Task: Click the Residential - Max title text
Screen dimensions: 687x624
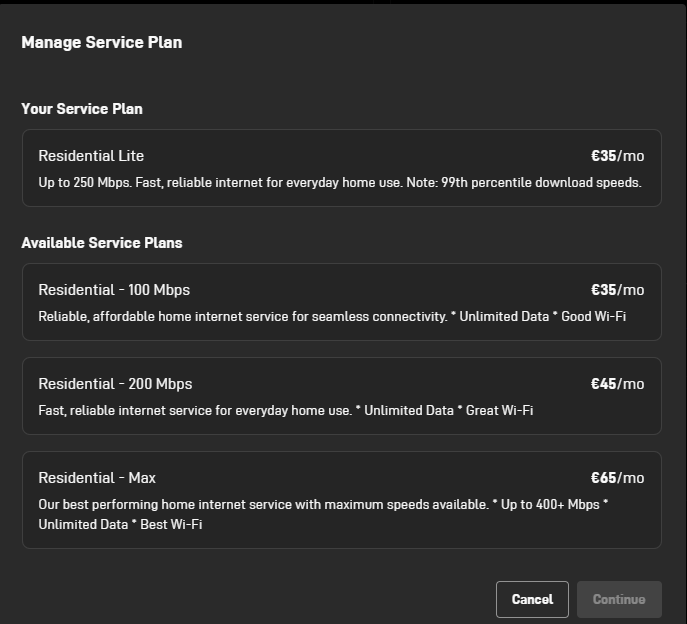Action: (x=97, y=478)
